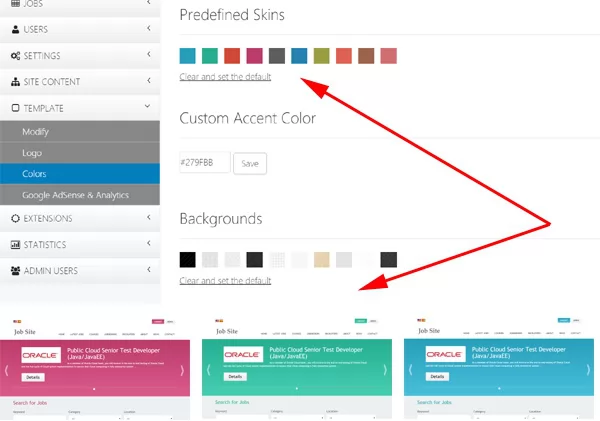Viewport: 600px width, 421px height.
Task: Expand the Site Content menu chevron
Action: tap(148, 81)
